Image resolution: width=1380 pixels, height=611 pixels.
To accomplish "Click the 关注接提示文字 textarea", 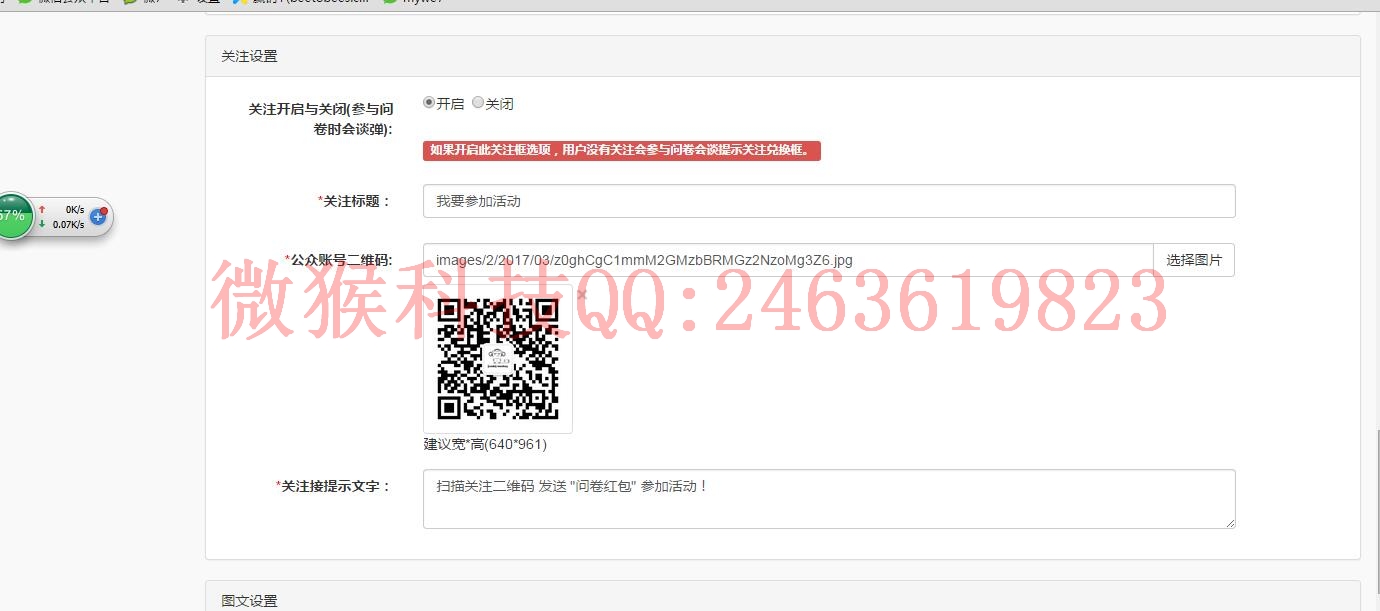I will coord(829,499).
